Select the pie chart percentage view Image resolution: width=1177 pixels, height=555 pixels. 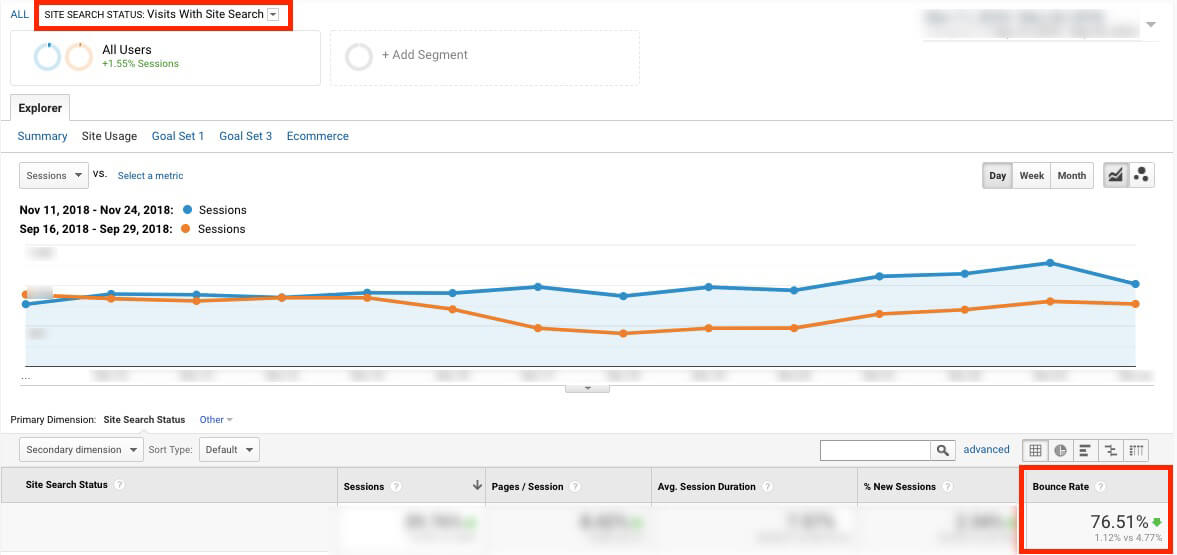coord(1061,450)
